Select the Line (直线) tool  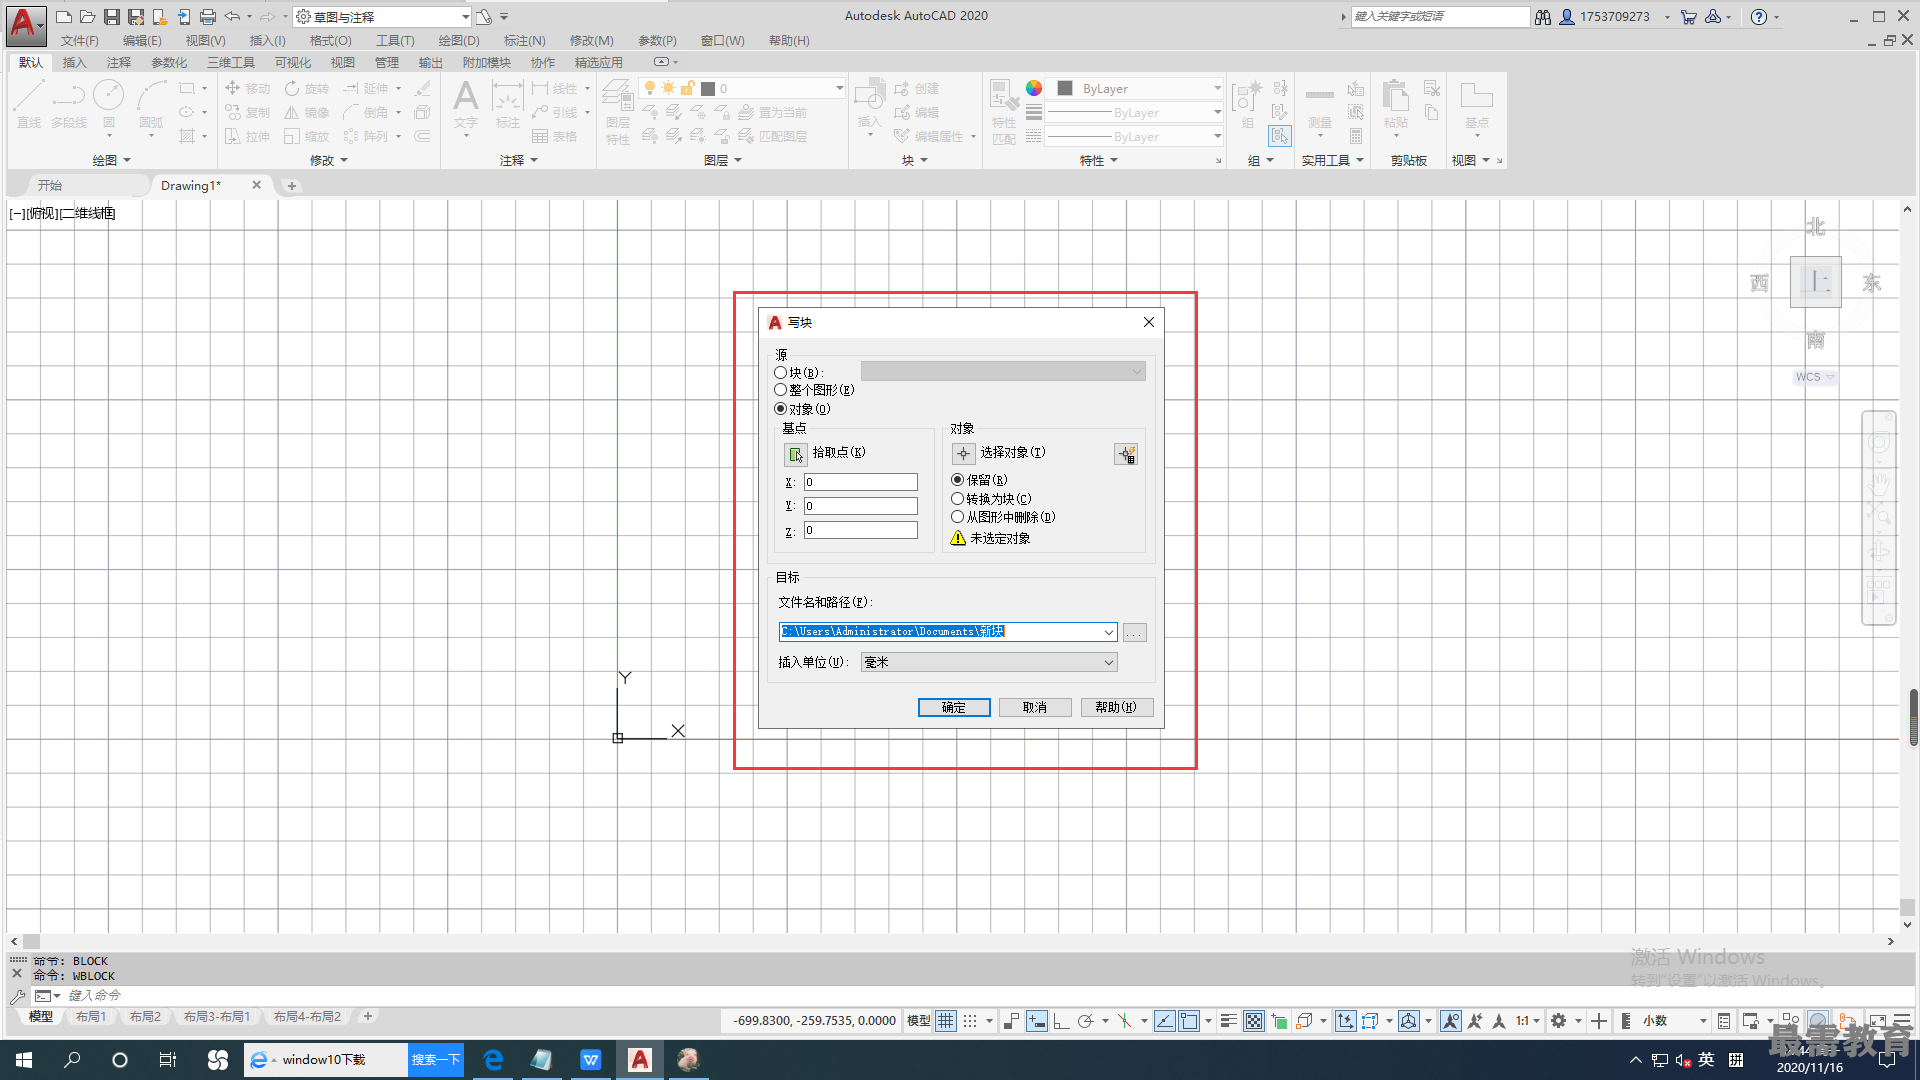[29, 104]
